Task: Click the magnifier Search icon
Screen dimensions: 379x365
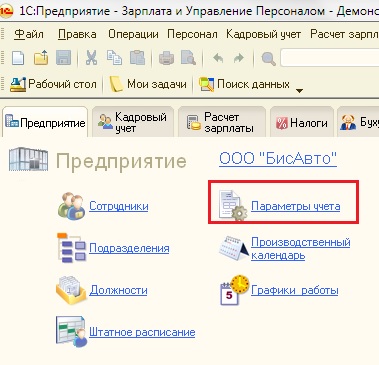Action: click(268, 59)
